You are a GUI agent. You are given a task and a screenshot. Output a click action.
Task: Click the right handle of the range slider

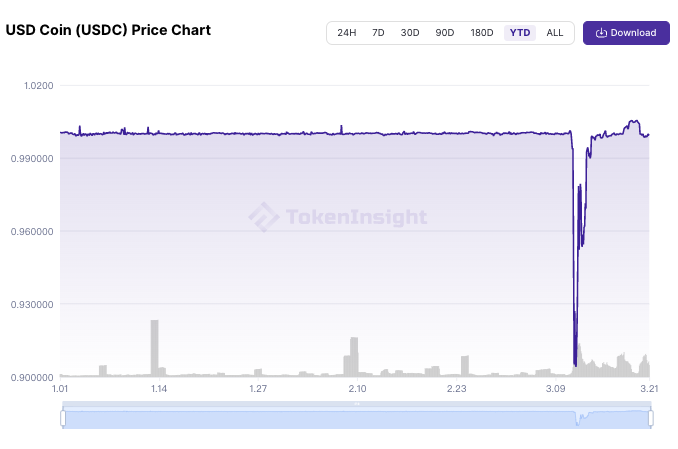pos(651,417)
